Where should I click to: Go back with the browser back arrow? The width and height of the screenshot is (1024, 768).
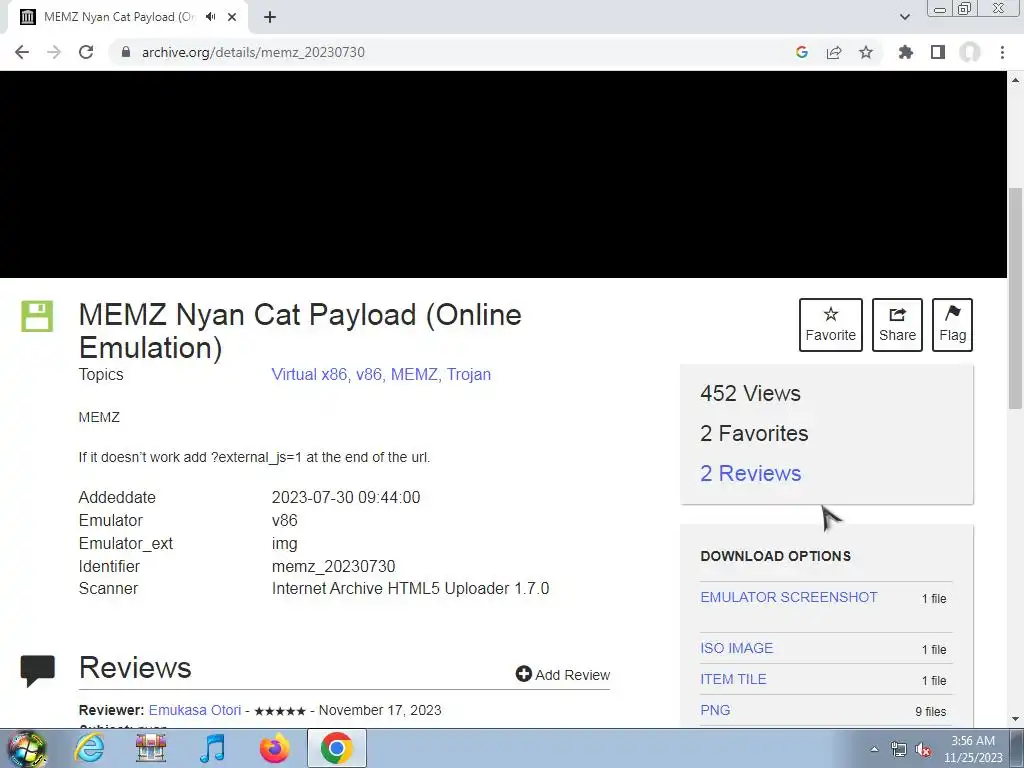(22, 52)
